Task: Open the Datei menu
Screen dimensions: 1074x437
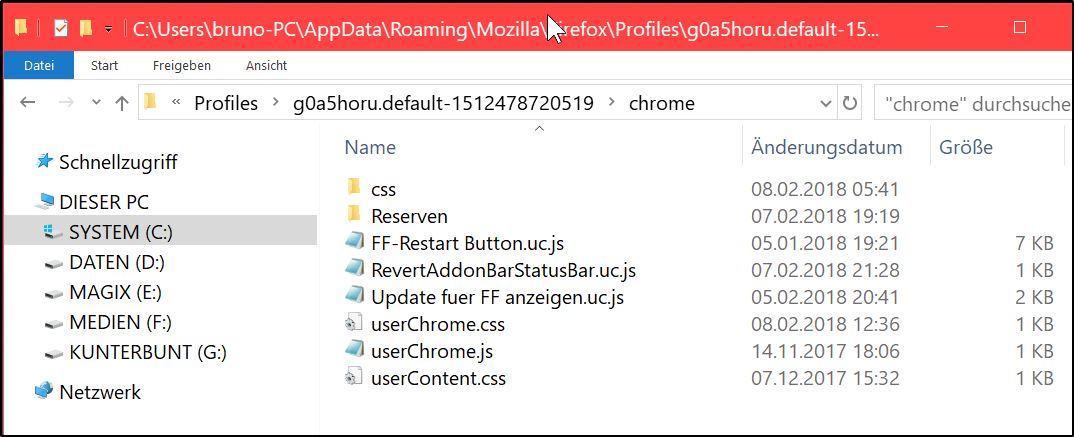Action: (x=38, y=66)
